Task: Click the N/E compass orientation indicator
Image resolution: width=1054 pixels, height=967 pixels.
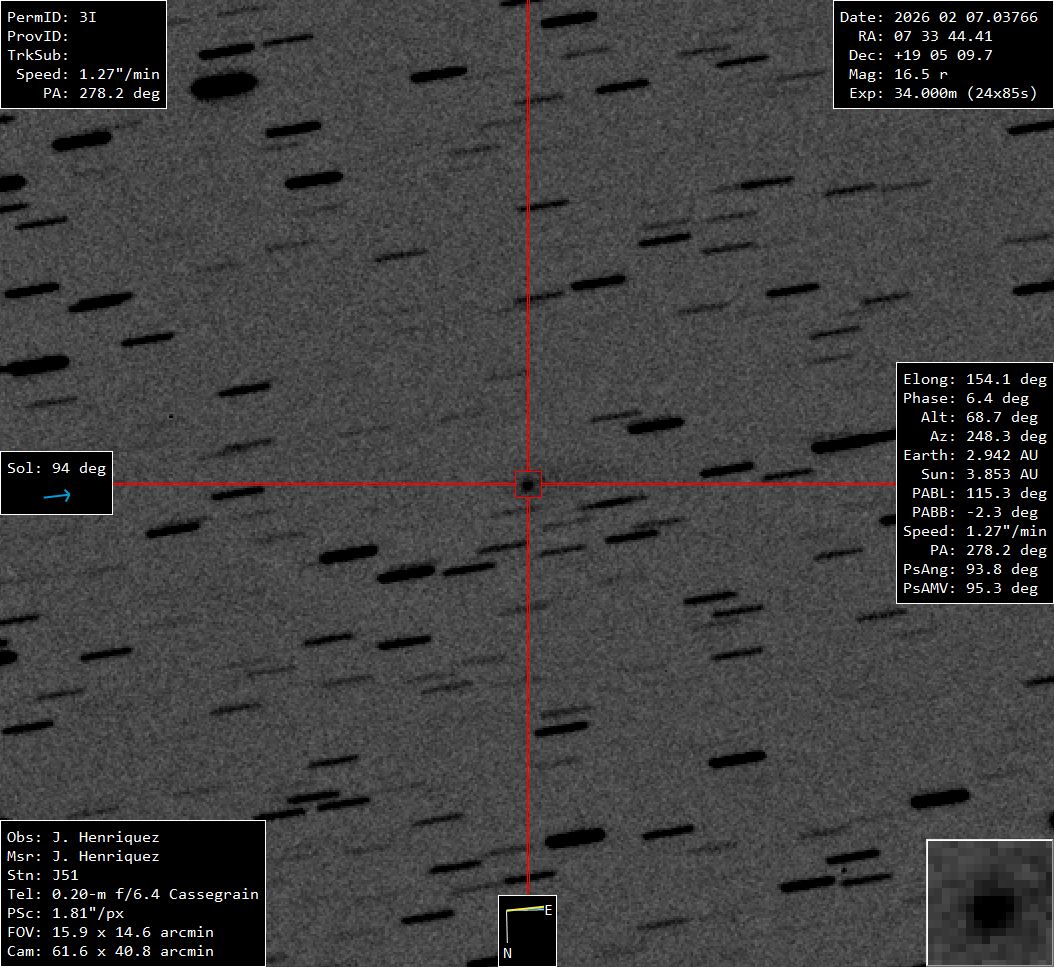Action: [x=527, y=930]
